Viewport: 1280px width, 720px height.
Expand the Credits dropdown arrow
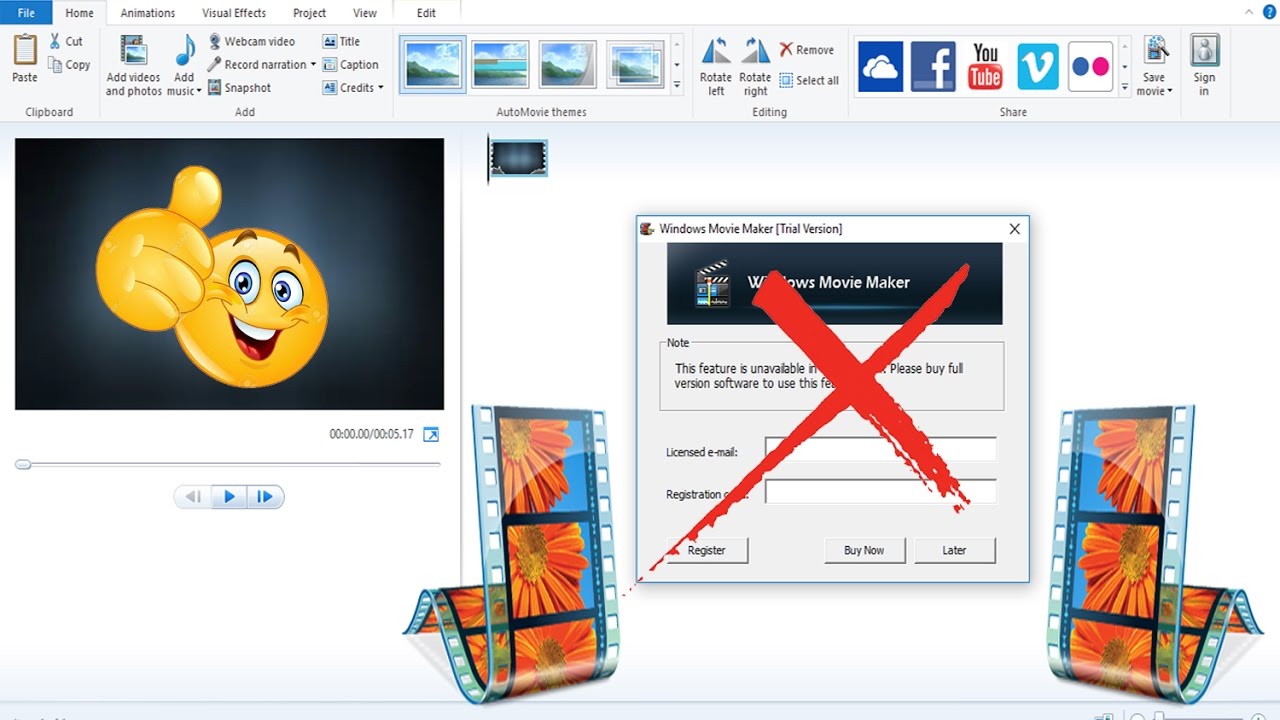(381, 88)
